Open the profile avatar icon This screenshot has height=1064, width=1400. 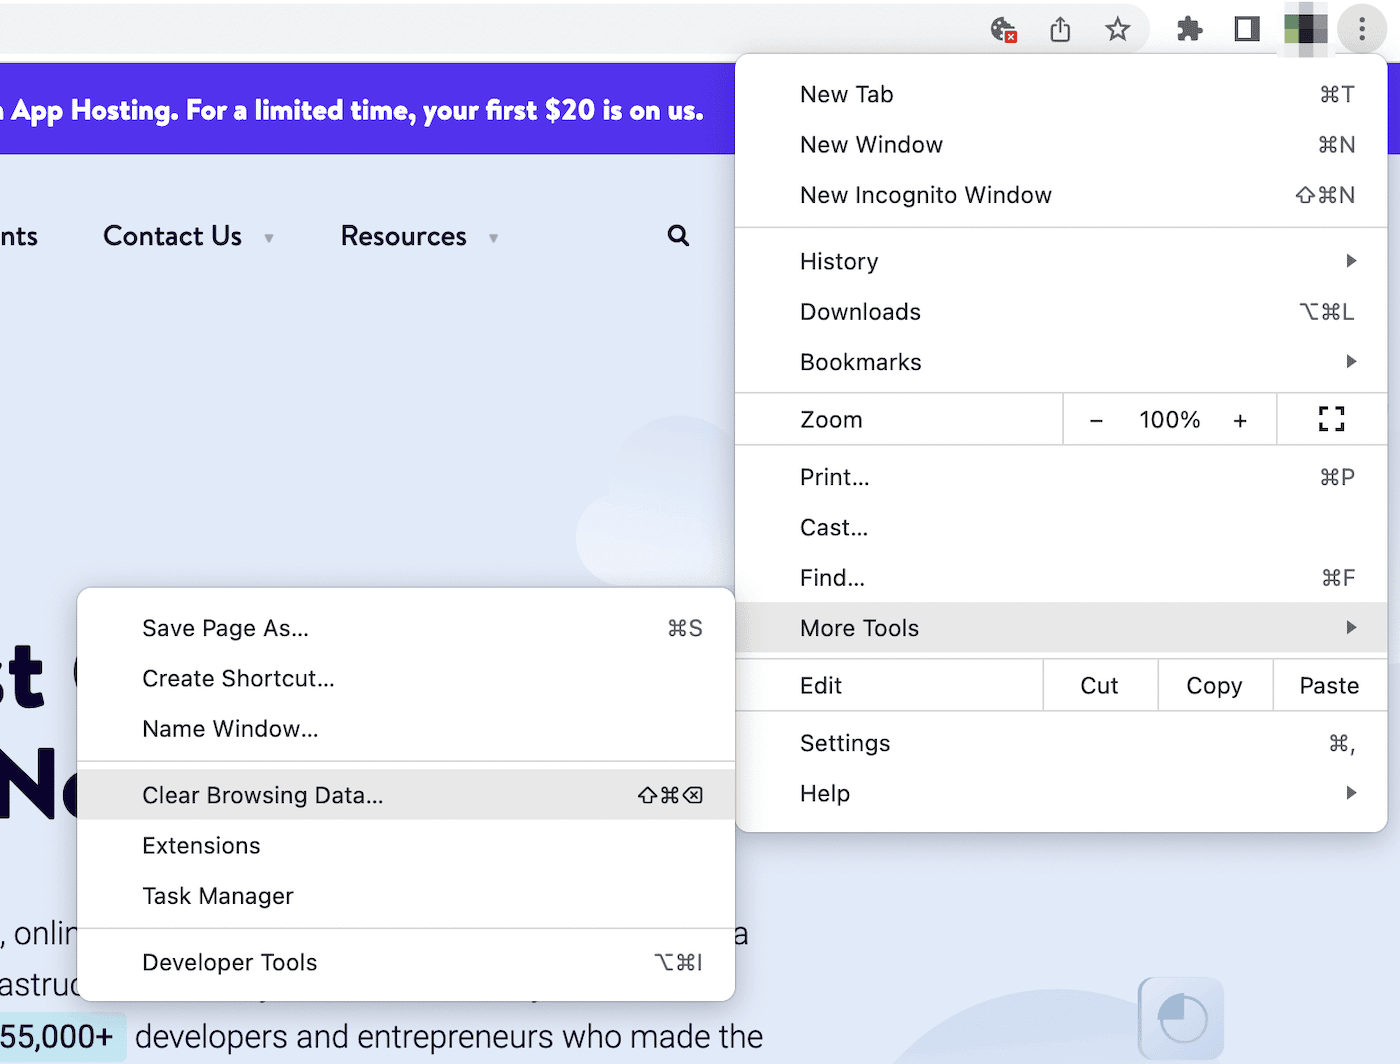click(1304, 29)
